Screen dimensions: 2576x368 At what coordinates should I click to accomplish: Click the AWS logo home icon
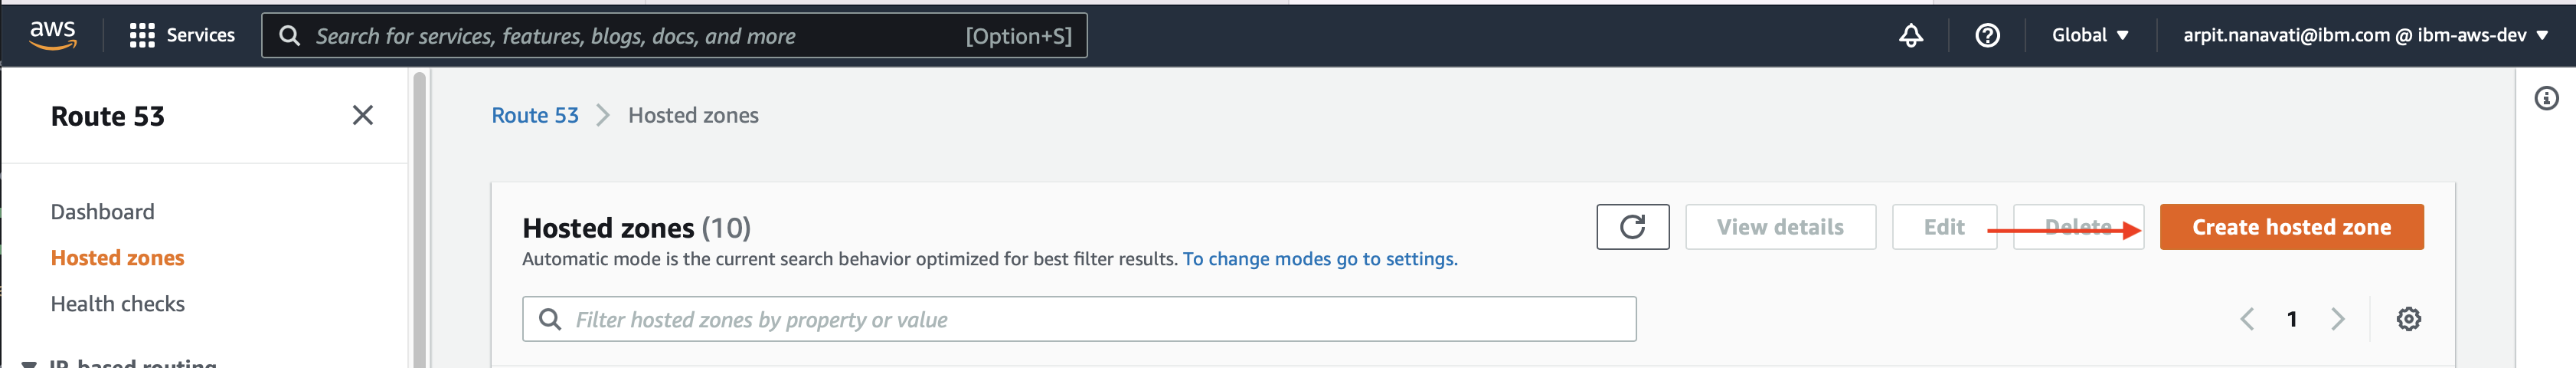[53, 35]
